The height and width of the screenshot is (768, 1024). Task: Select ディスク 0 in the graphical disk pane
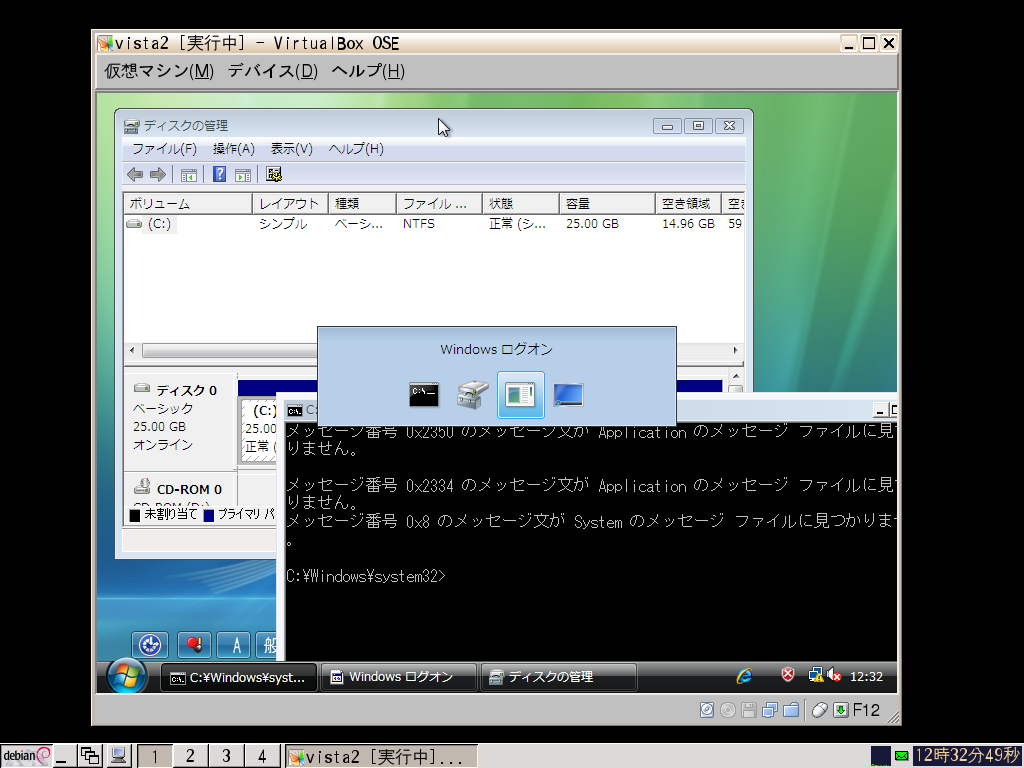click(x=180, y=418)
